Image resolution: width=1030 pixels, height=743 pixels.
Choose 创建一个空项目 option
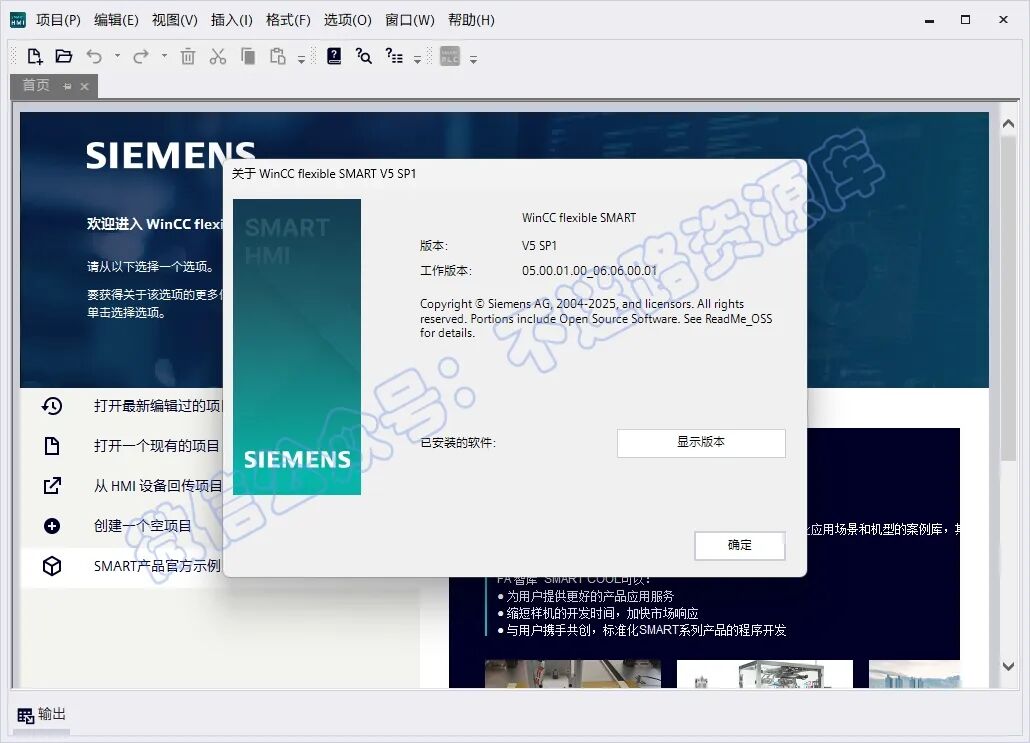pyautogui.click(x=142, y=526)
